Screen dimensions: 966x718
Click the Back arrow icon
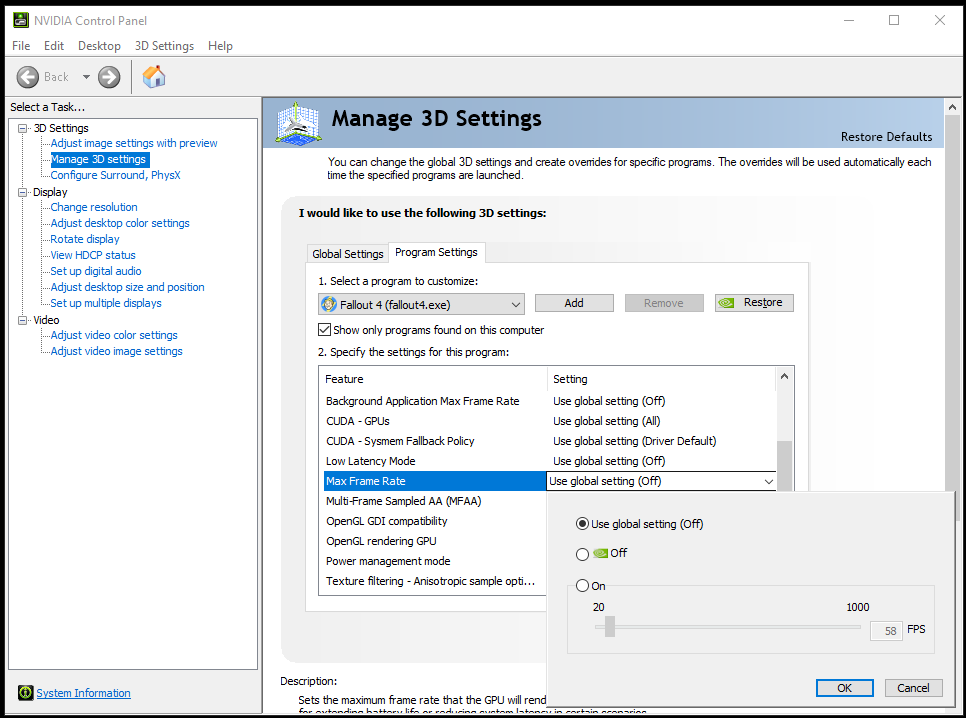(28, 77)
